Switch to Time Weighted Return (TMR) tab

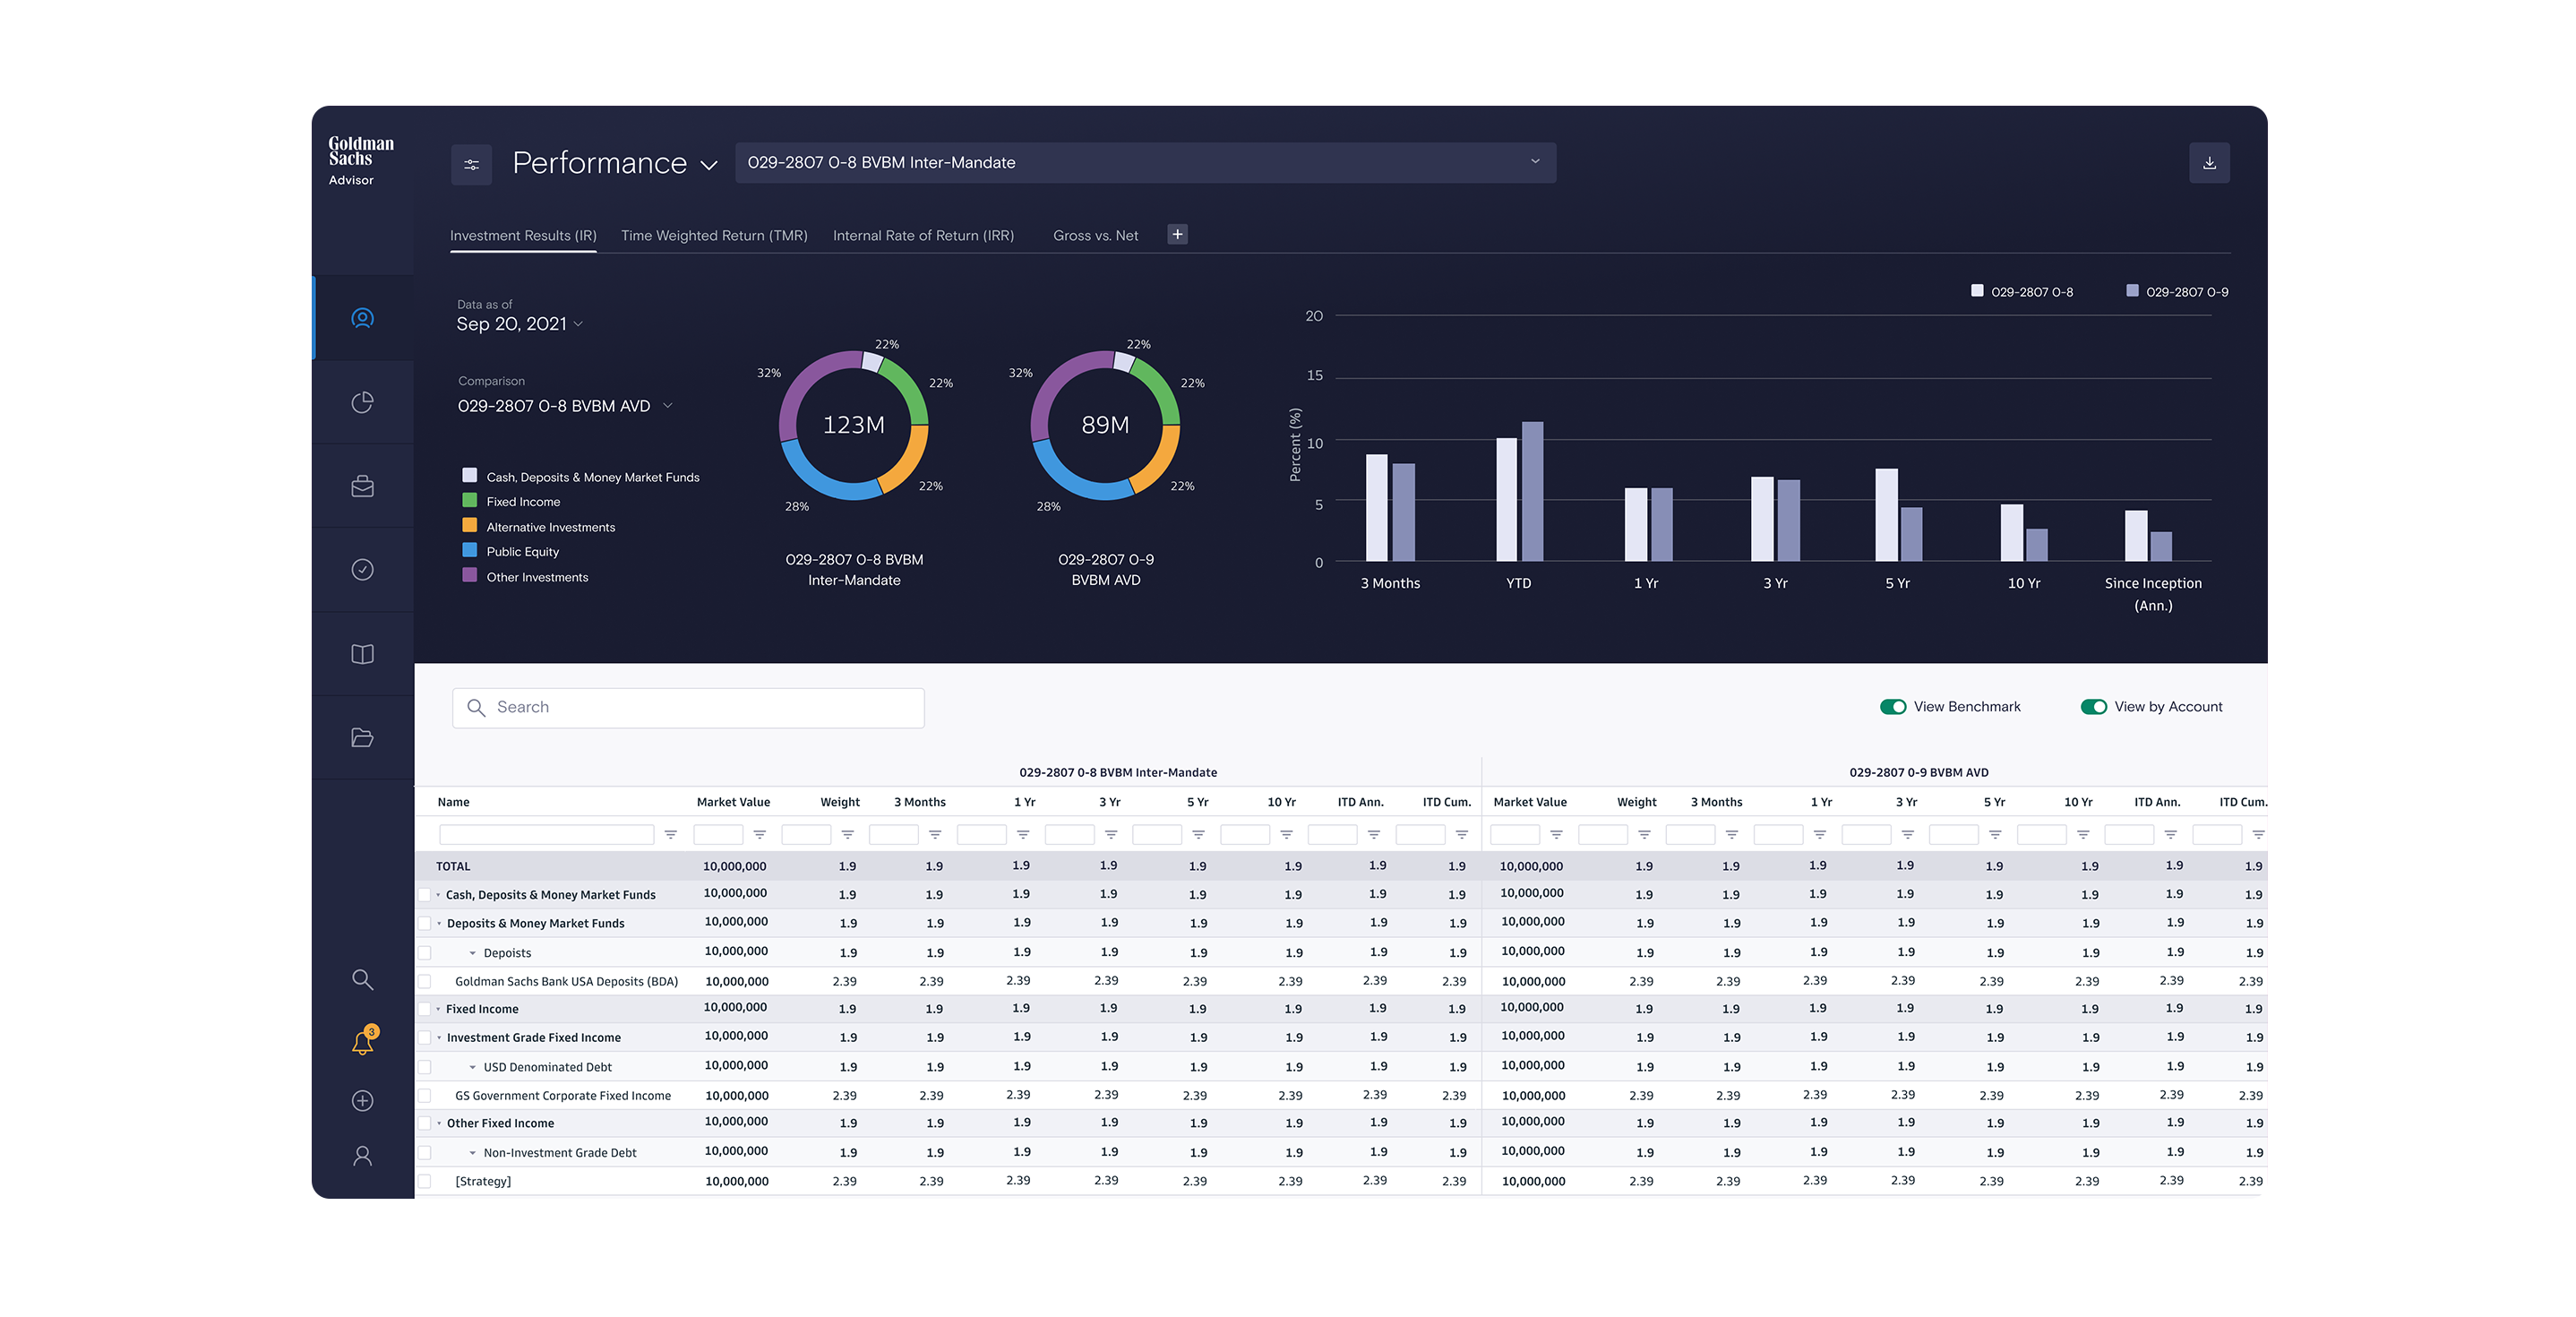coord(713,236)
